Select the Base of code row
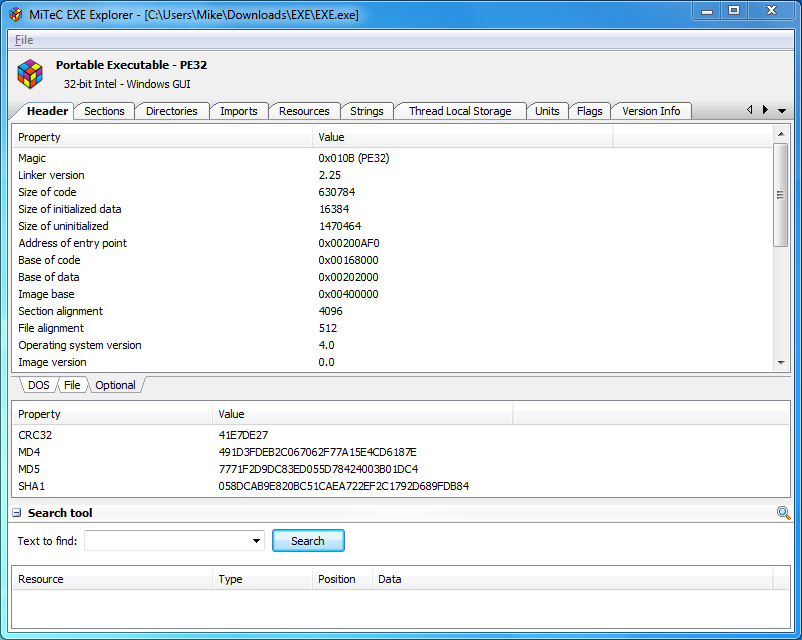This screenshot has height=640, width=802. [392, 260]
